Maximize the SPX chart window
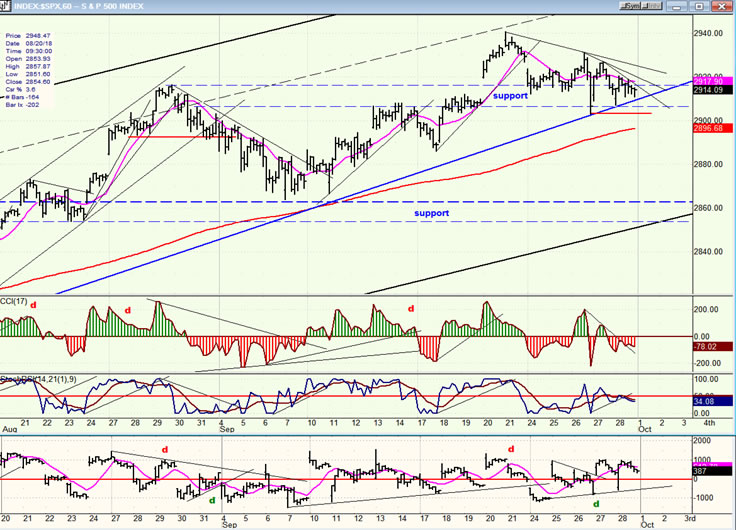Viewport: 736px width, 530px height. (699, 6)
